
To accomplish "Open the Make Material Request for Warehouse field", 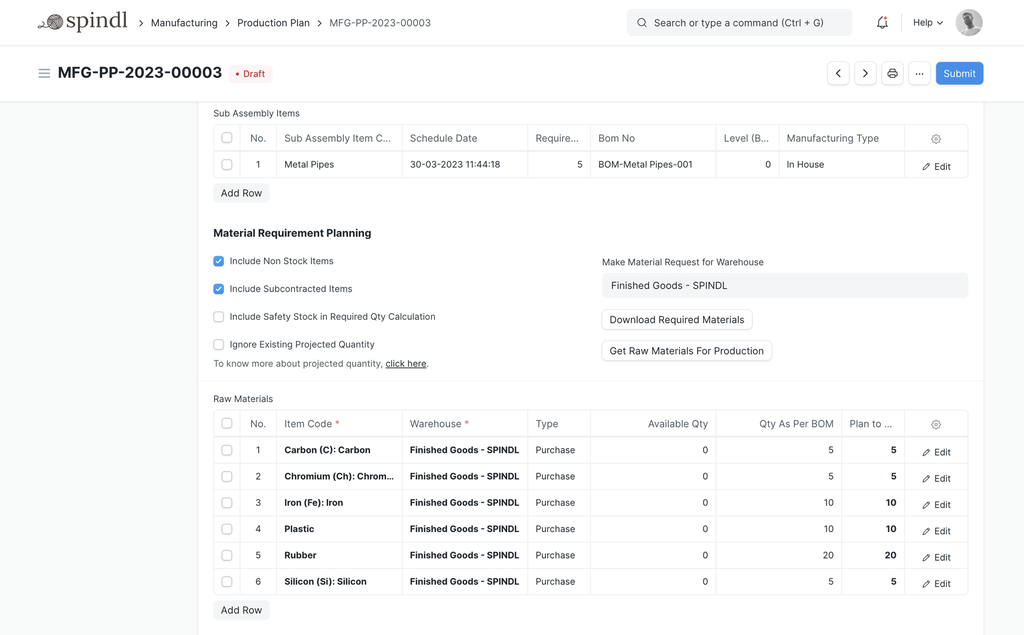I will pos(784,284).
